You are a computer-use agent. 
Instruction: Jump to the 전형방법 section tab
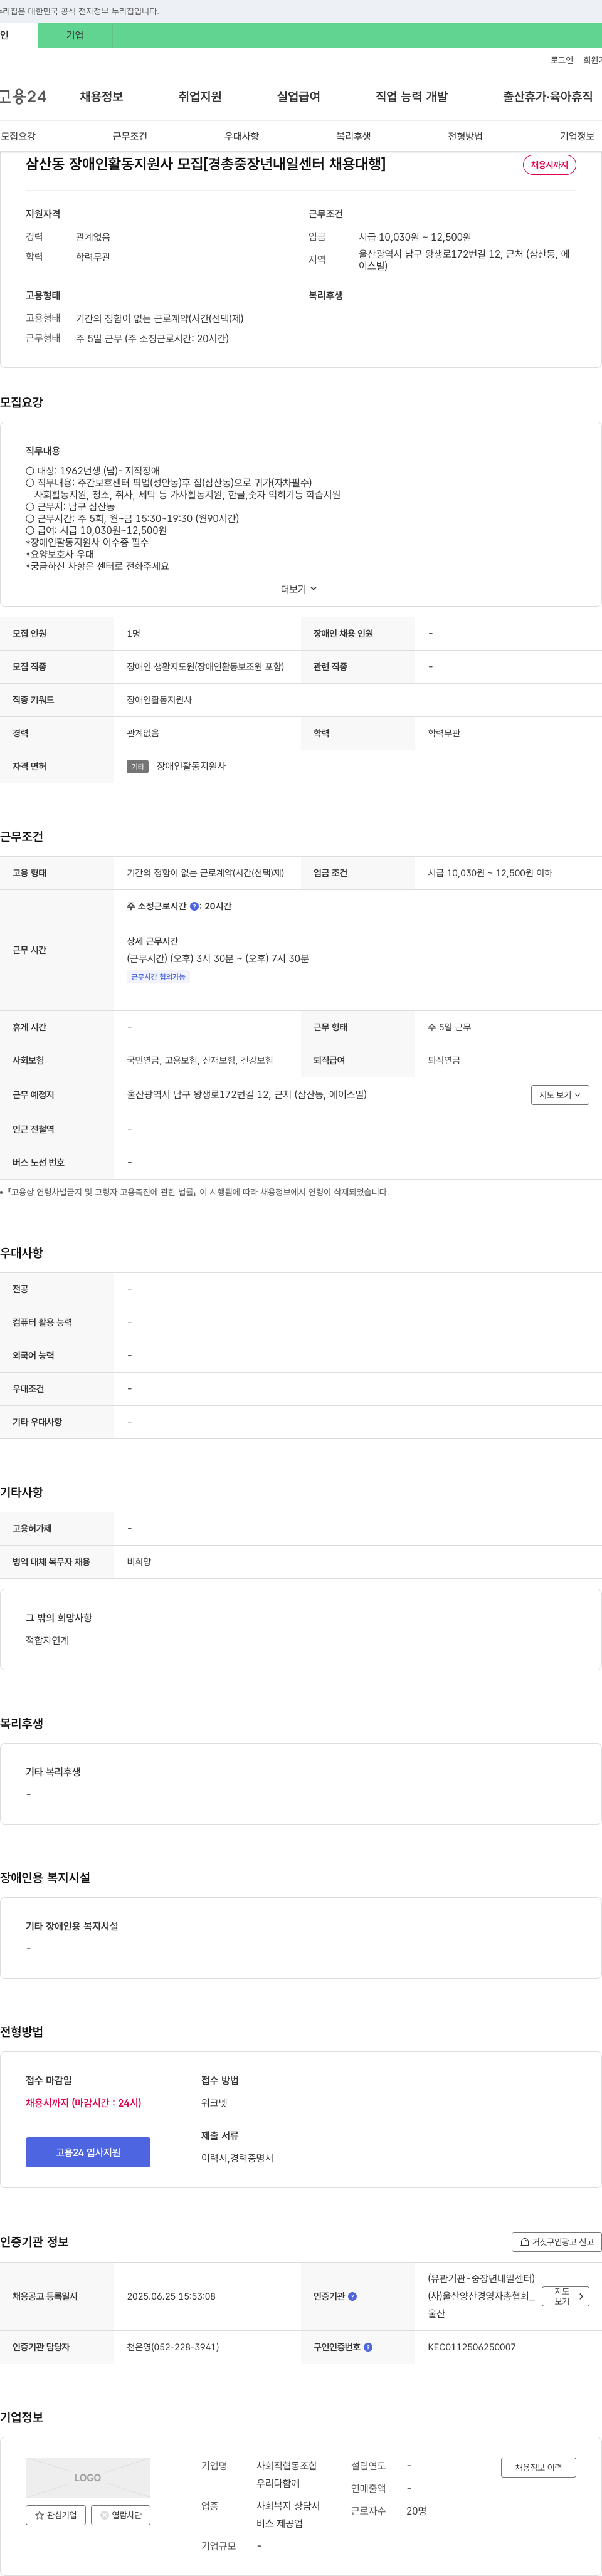pyautogui.click(x=465, y=136)
